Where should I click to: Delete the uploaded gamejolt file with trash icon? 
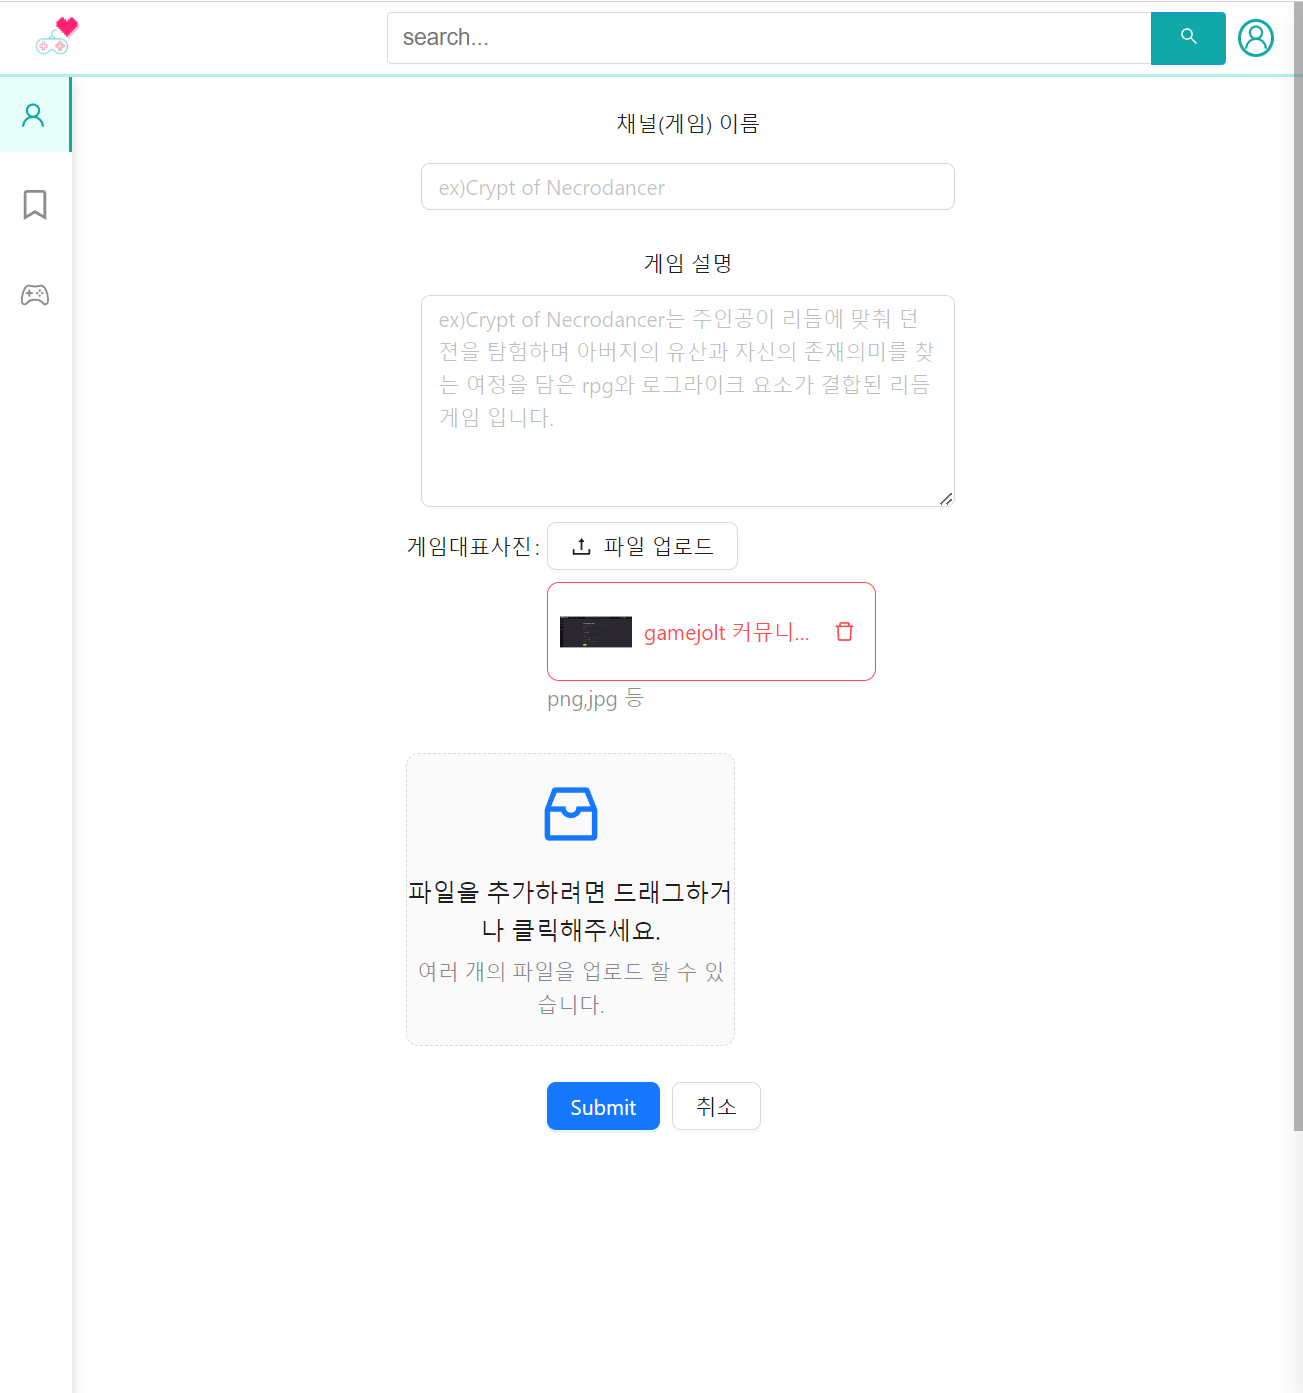click(x=845, y=632)
